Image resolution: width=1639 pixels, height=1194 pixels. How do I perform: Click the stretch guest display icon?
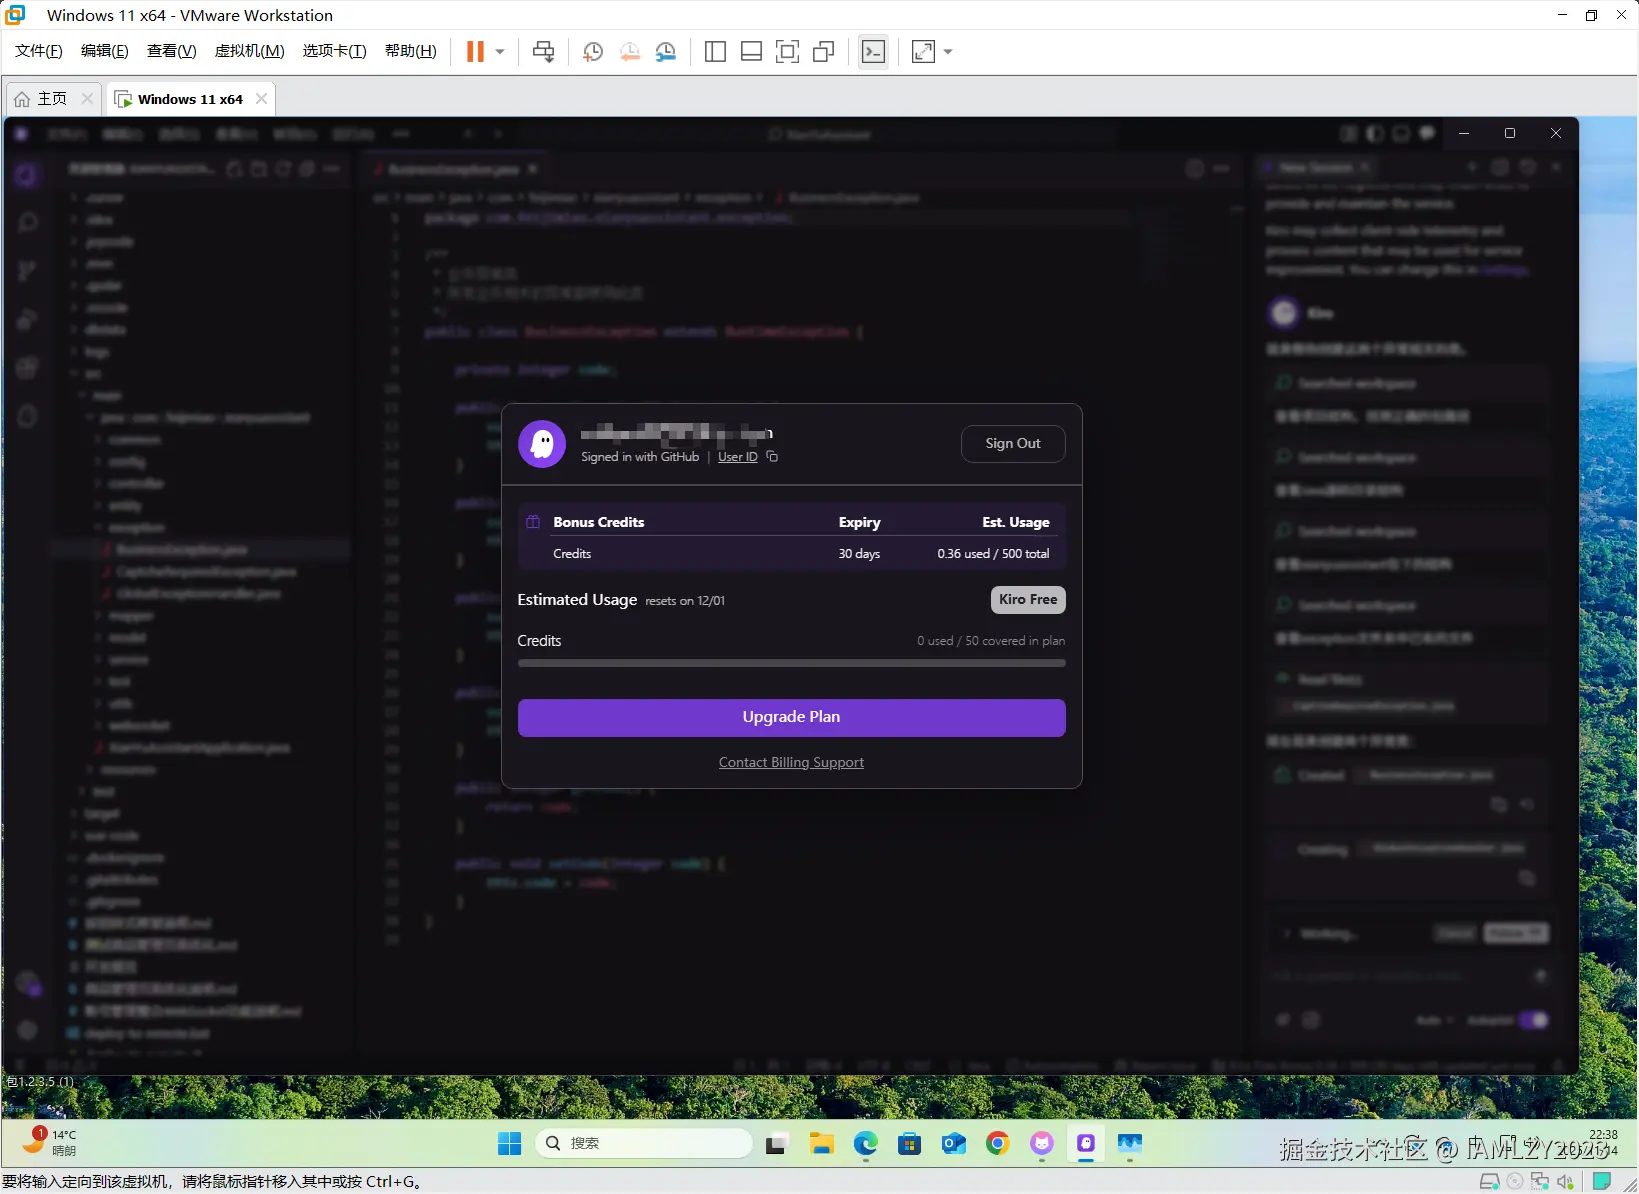(924, 52)
